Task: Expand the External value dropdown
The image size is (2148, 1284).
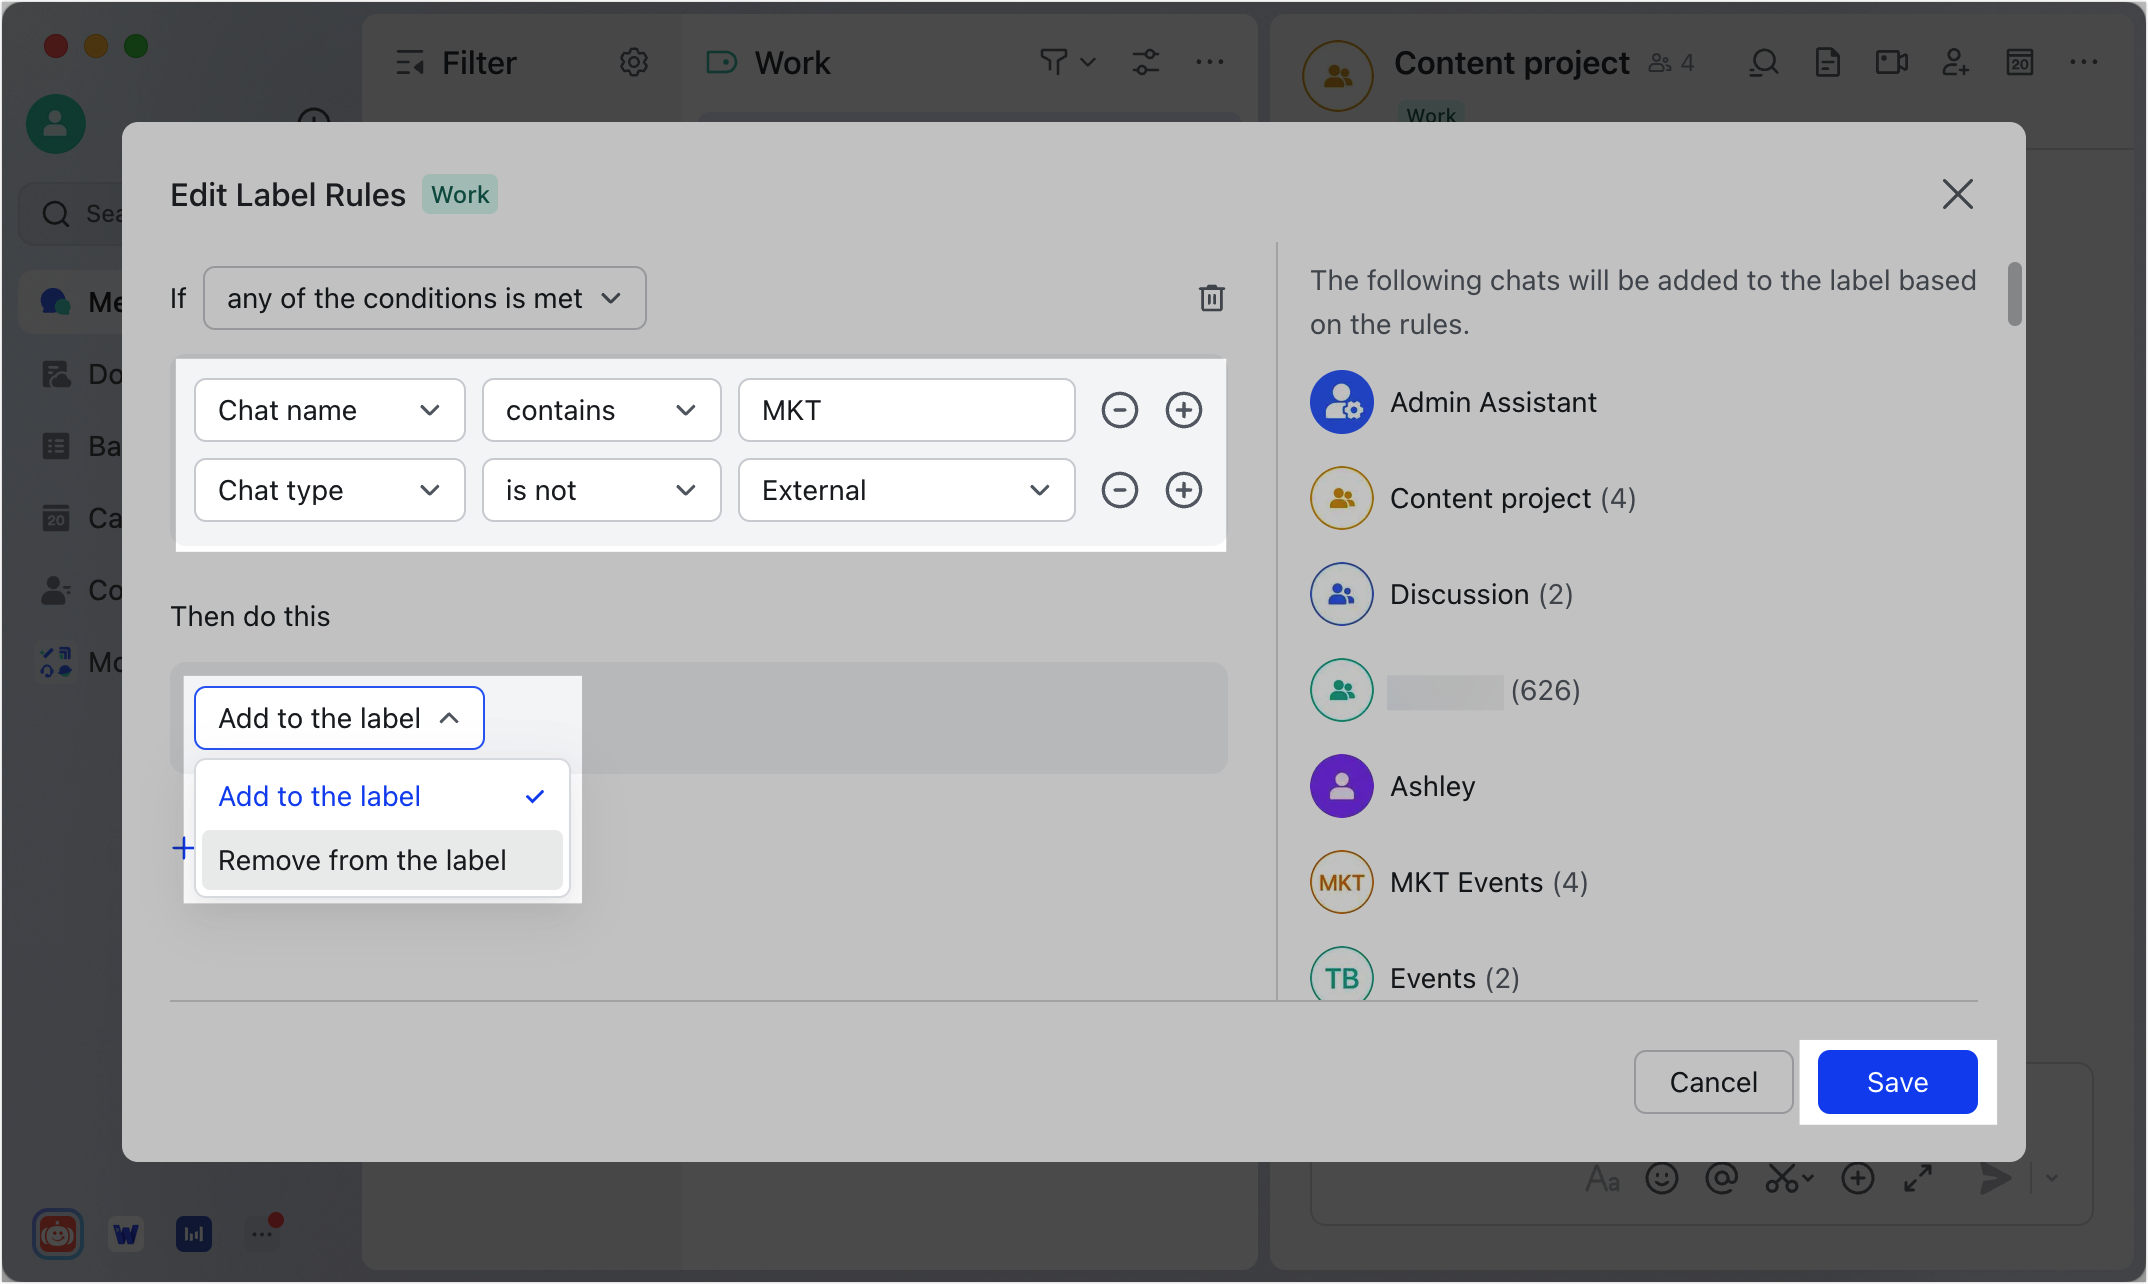Action: tap(906, 490)
